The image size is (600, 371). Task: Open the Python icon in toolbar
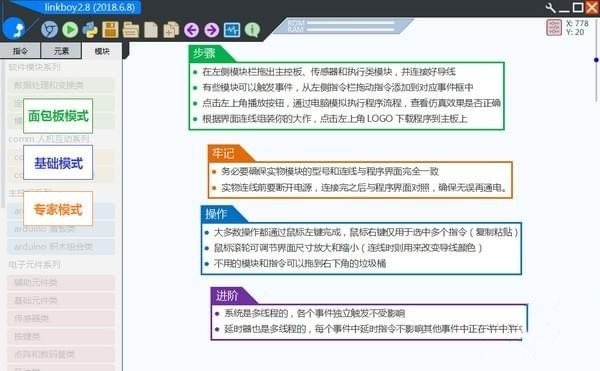click(90, 29)
